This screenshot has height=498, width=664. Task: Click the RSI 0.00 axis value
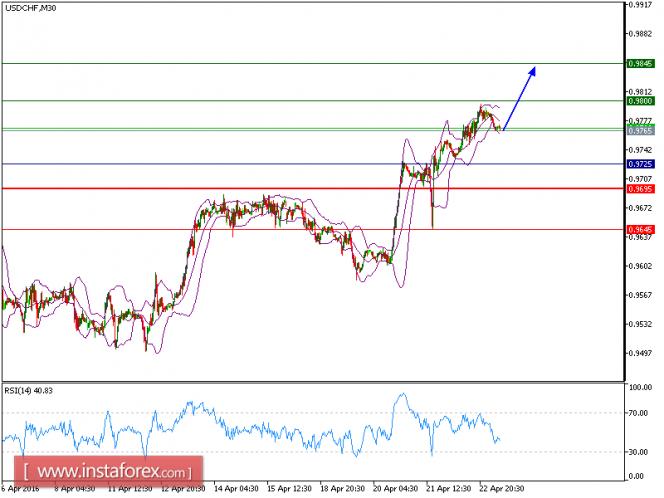(x=636, y=476)
